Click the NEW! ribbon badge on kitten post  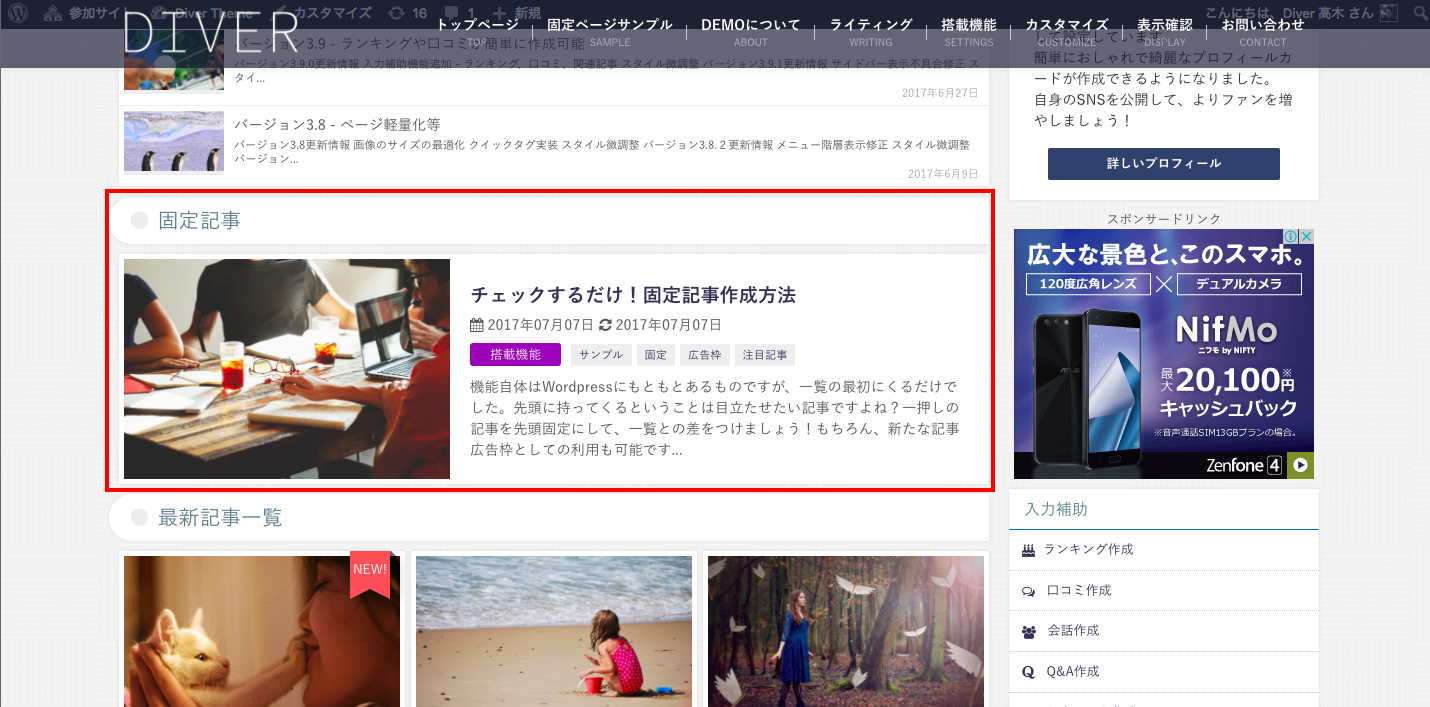pos(369,571)
